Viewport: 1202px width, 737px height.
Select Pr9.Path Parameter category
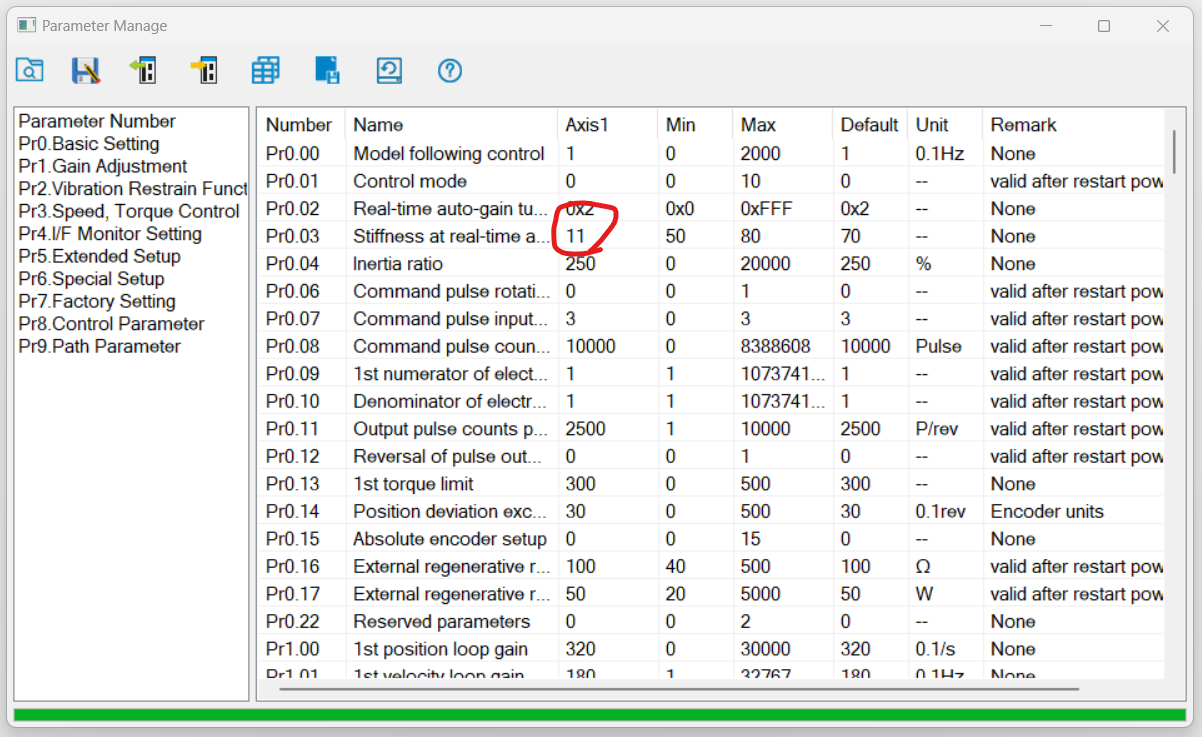coord(99,346)
